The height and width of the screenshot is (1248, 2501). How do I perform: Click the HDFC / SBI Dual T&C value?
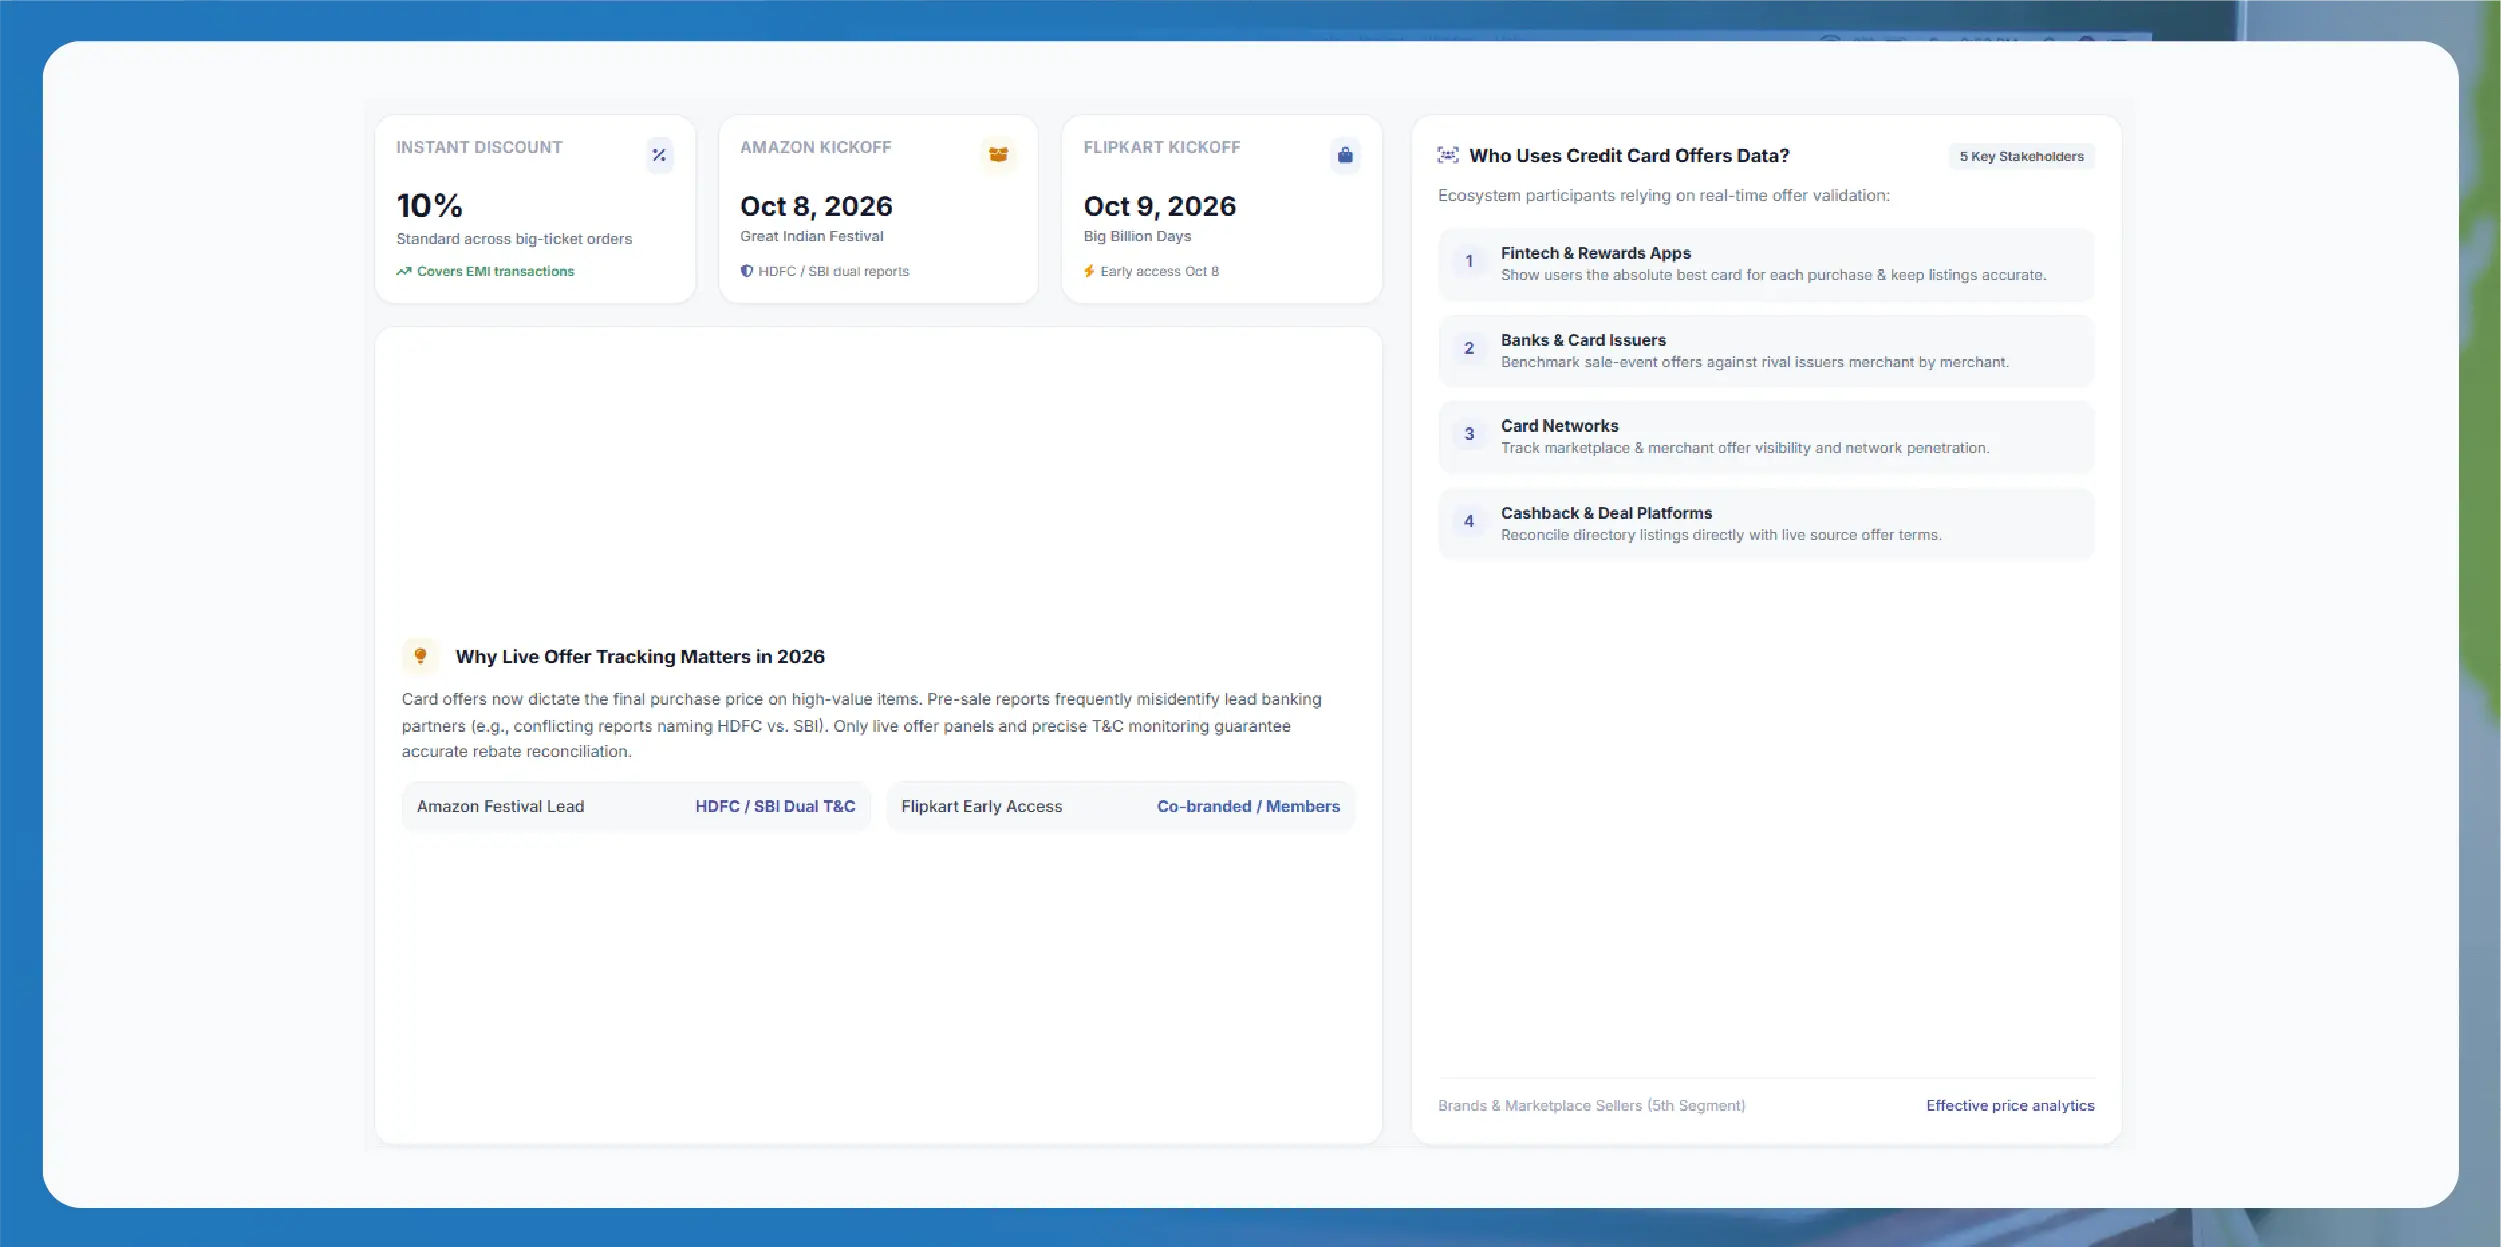775,806
